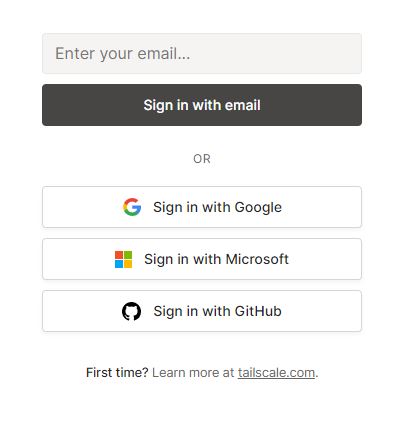Select the word "Google" in button label
The height and width of the screenshot is (431, 416).
[x=258, y=207]
